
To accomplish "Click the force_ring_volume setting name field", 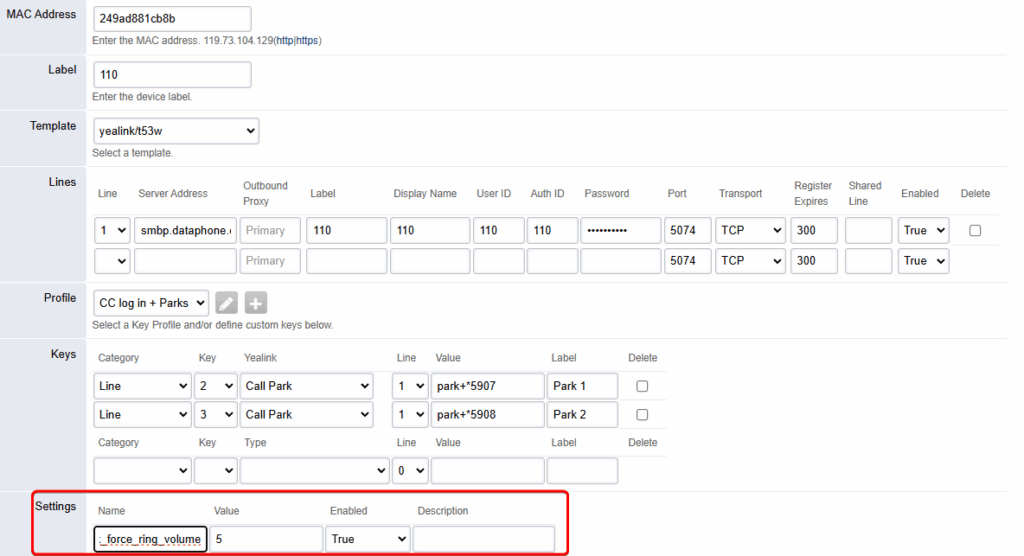I will pyautogui.click(x=150, y=539).
